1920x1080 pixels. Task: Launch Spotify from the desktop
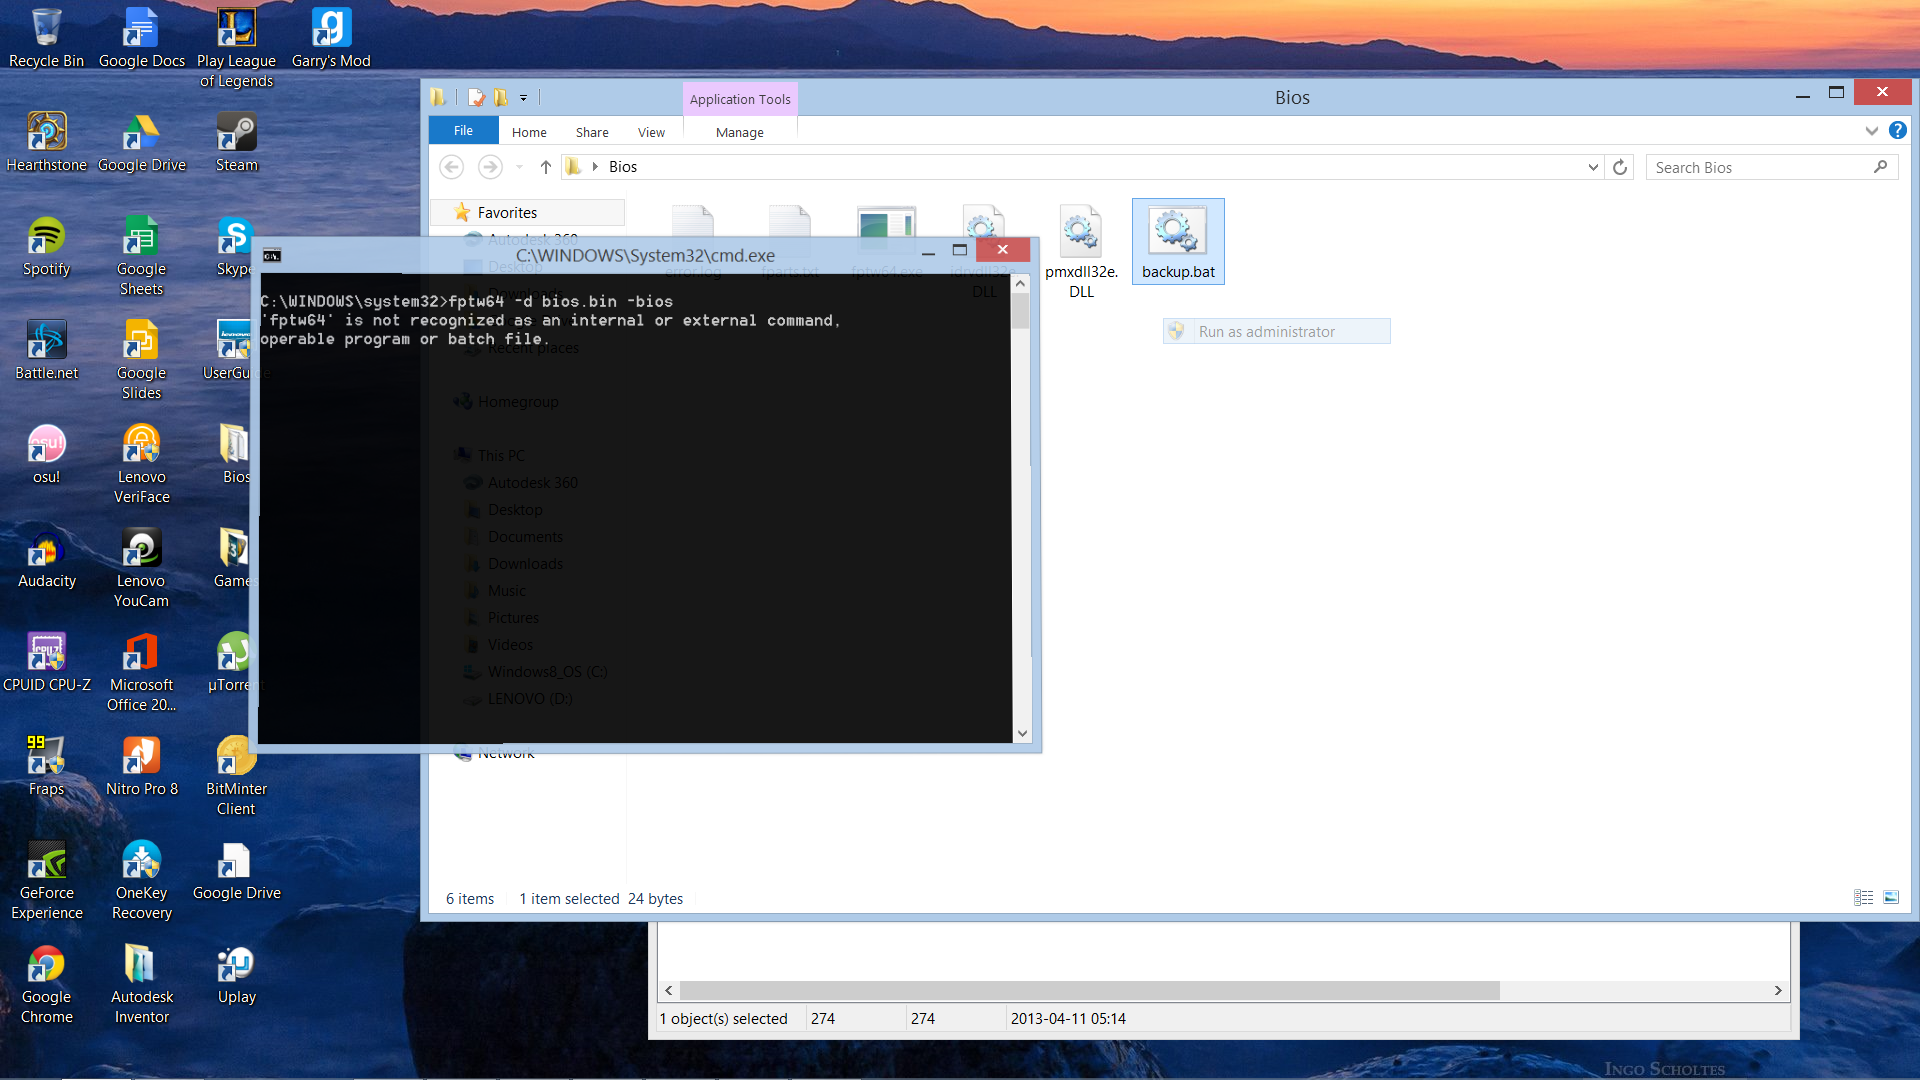[x=46, y=246]
